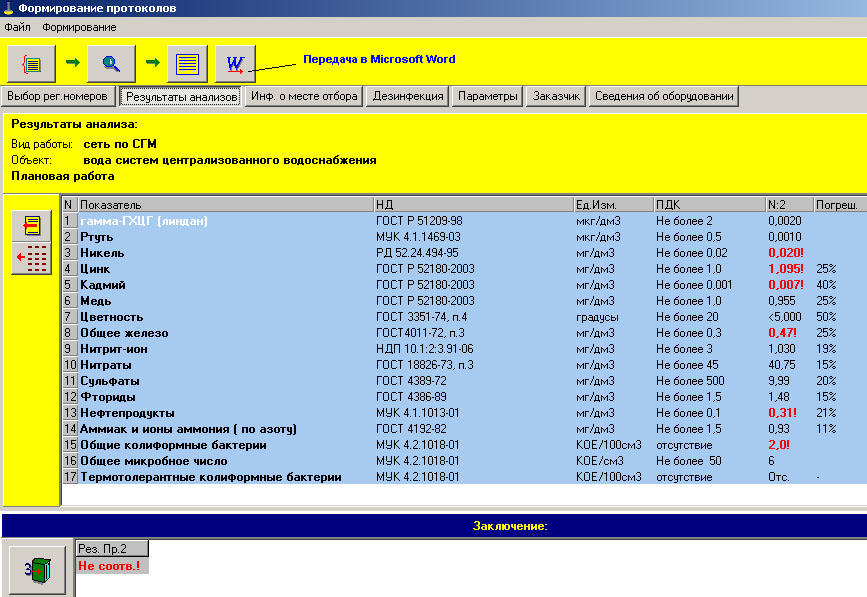Click the protocol document lines icon
This screenshot has height=597, width=867.
(x=187, y=64)
